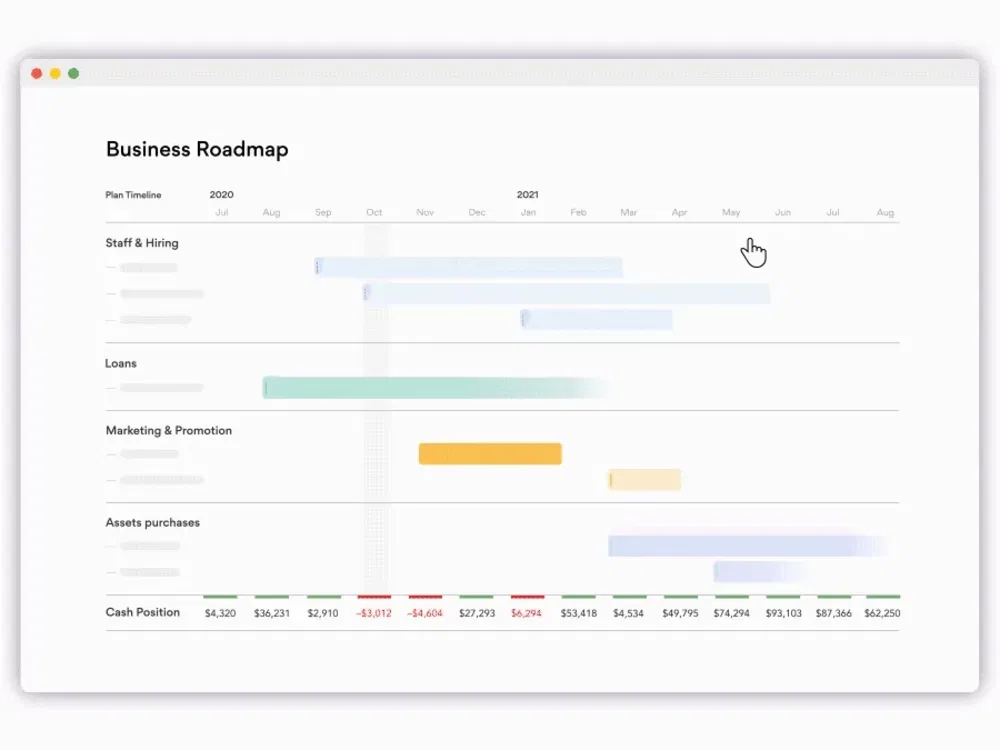This screenshot has height=750, width=1000.
Task: Select the short purple Assets purchases bar
Action: point(759,572)
